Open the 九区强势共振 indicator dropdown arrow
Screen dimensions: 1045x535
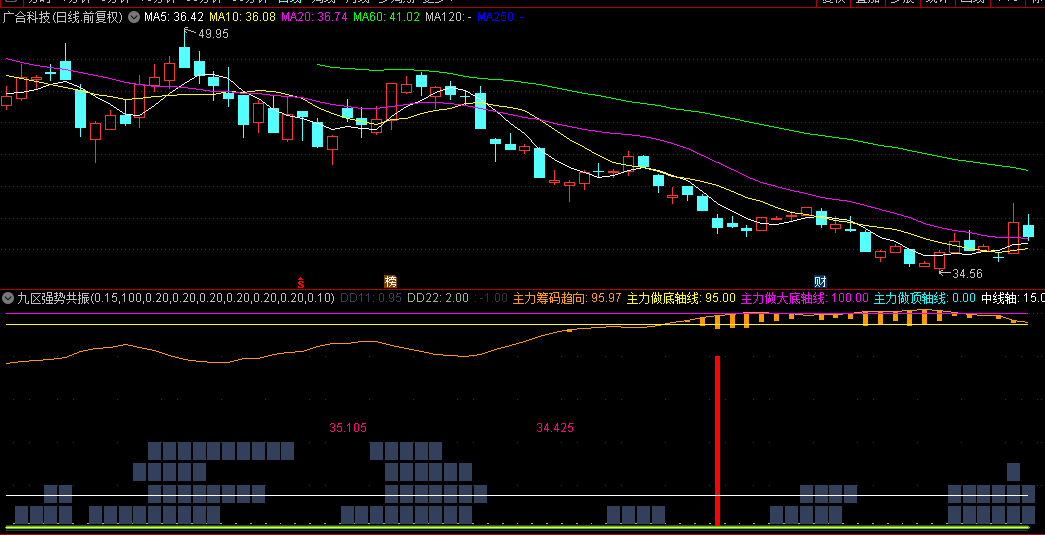coord(9,298)
